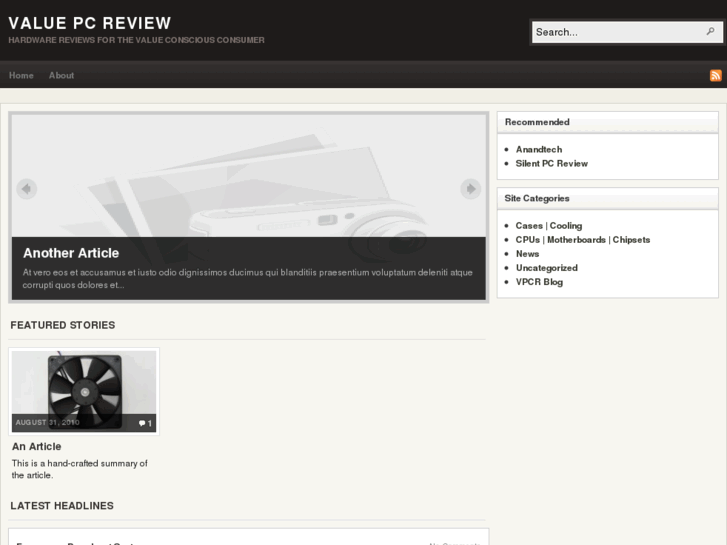Click the fan thumbnail image
This screenshot has height=545, width=727.
(x=84, y=391)
